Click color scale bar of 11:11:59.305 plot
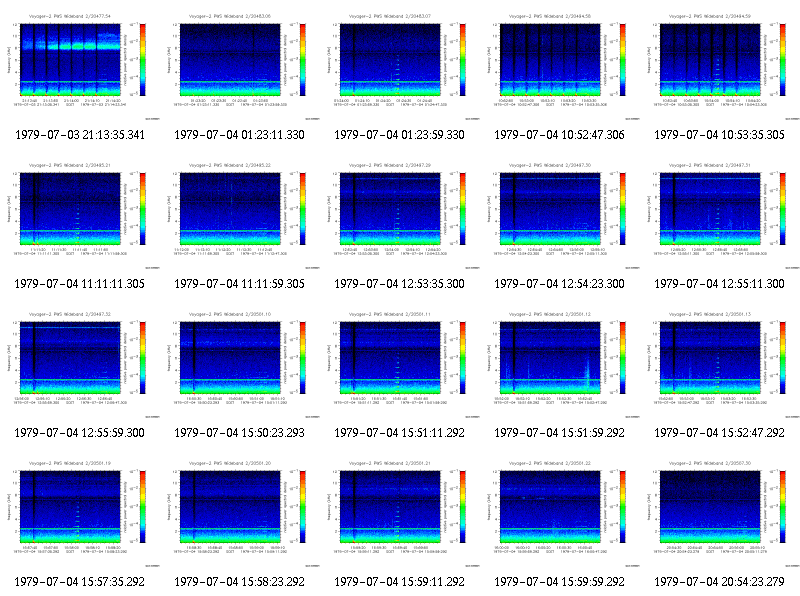The width and height of the screenshot is (800, 596). point(303,209)
